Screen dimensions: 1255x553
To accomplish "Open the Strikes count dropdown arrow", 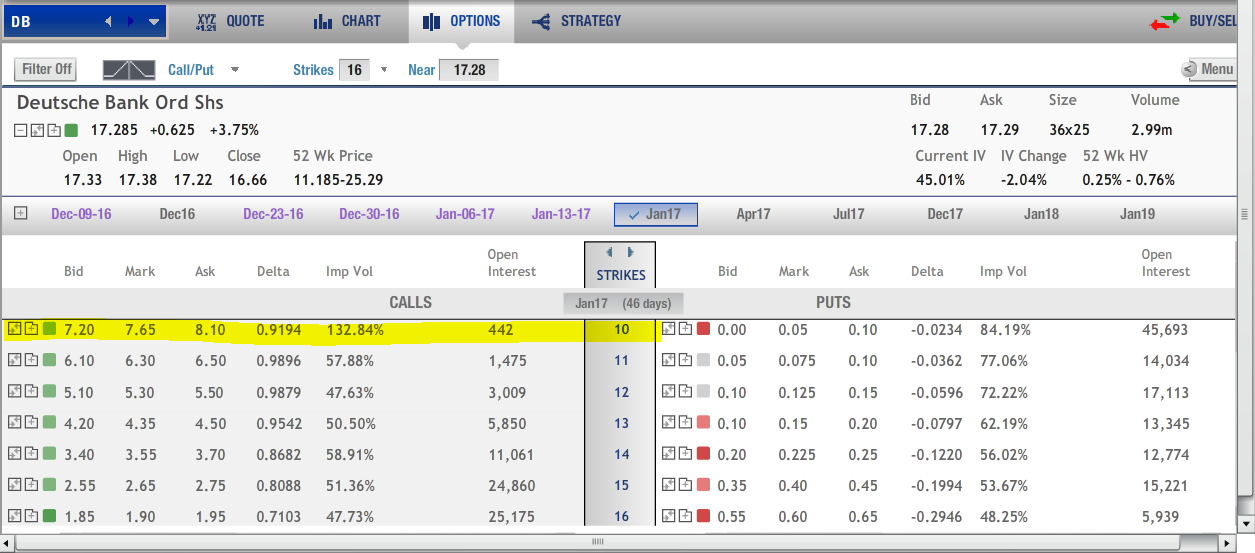I will pyautogui.click(x=384, y=70).
